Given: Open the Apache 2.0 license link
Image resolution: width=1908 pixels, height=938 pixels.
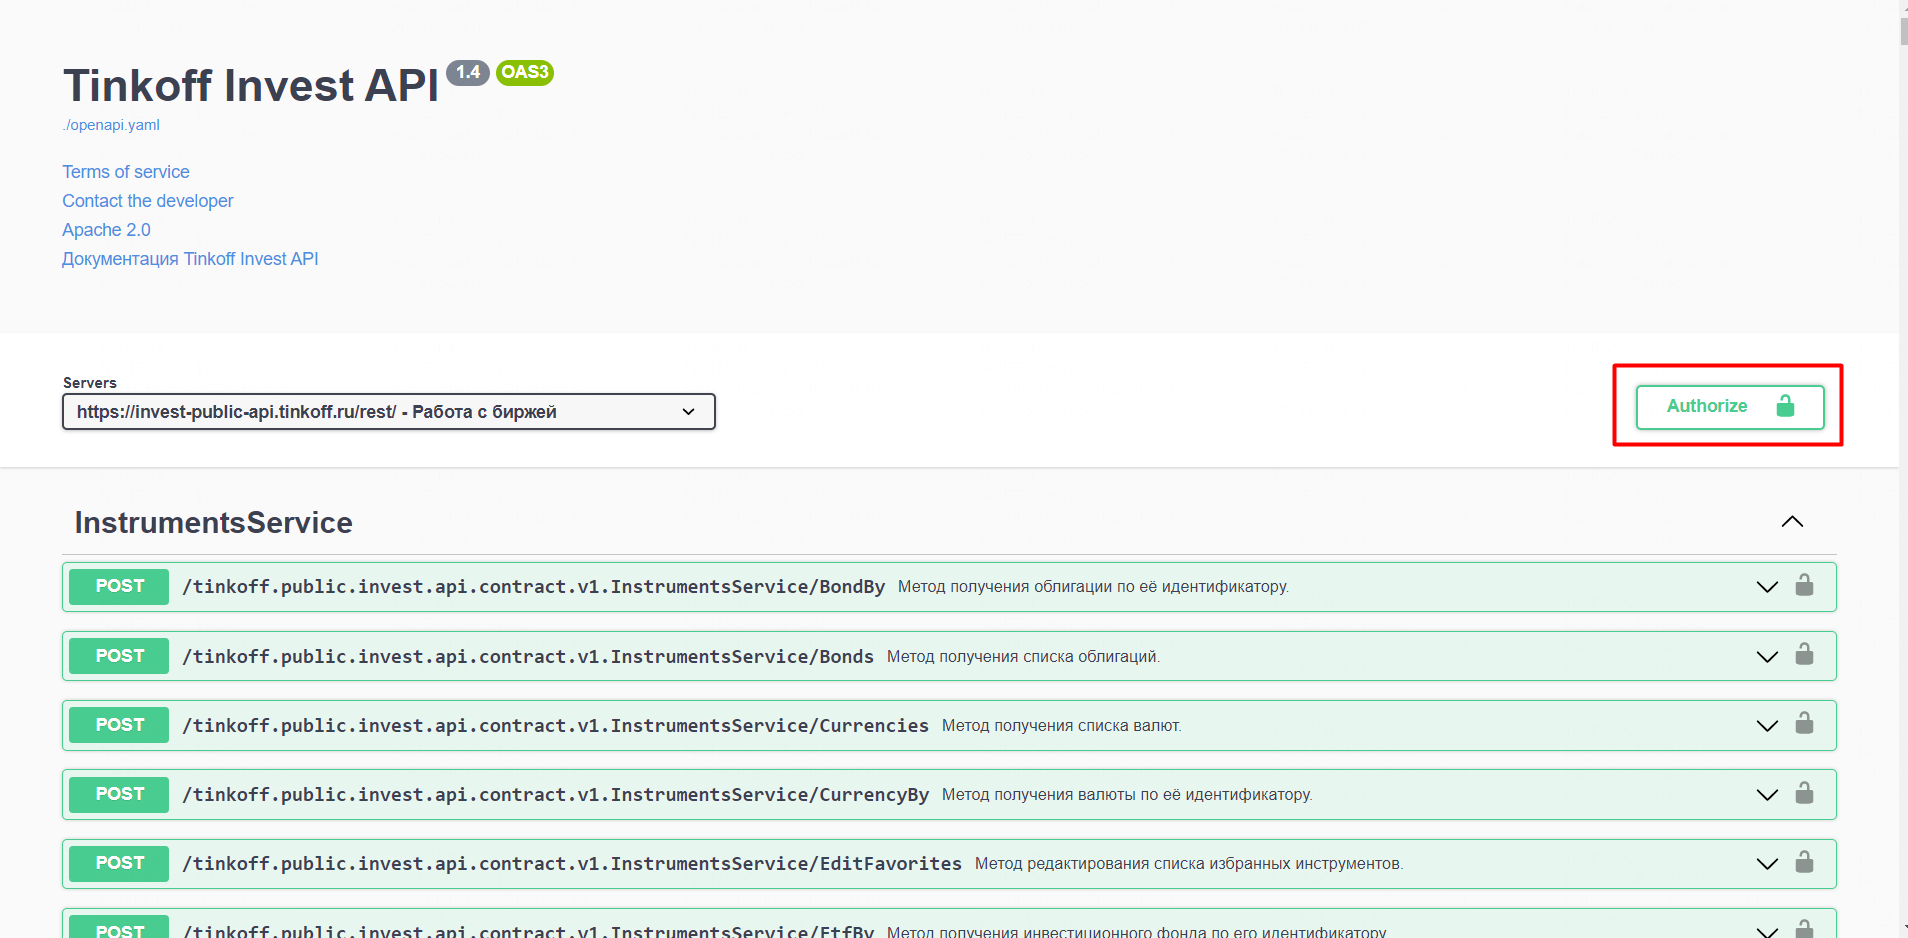Looking at the screenshot, I should click(106, 230).
